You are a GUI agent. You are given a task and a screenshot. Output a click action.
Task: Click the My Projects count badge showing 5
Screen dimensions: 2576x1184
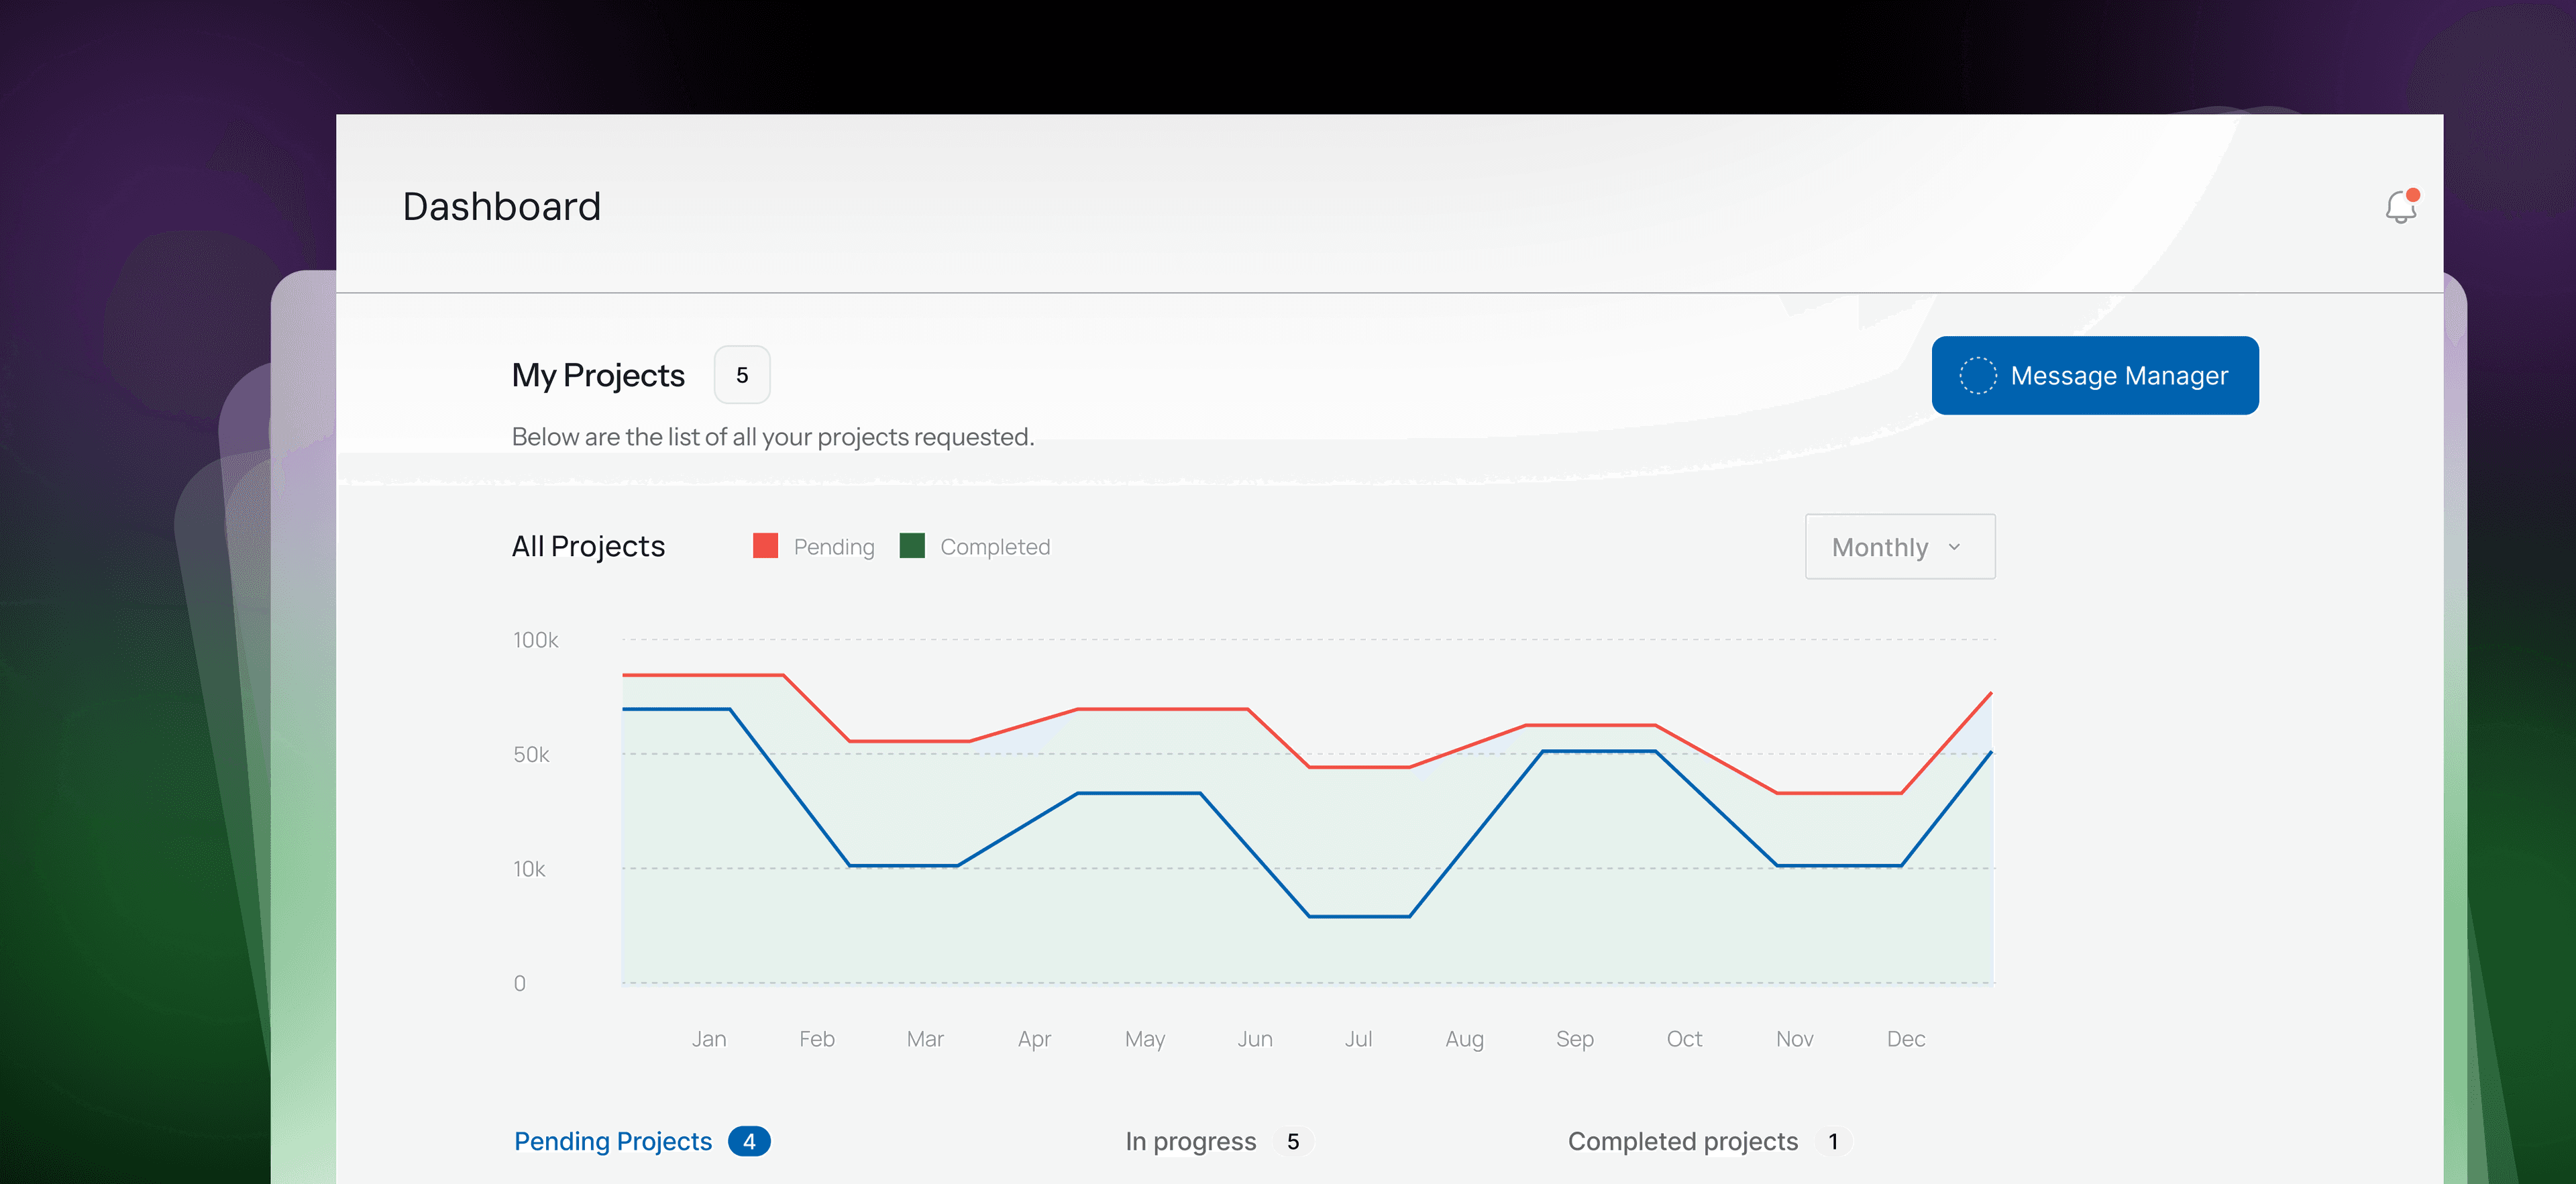pyautogui.click(x=742, y=375)
